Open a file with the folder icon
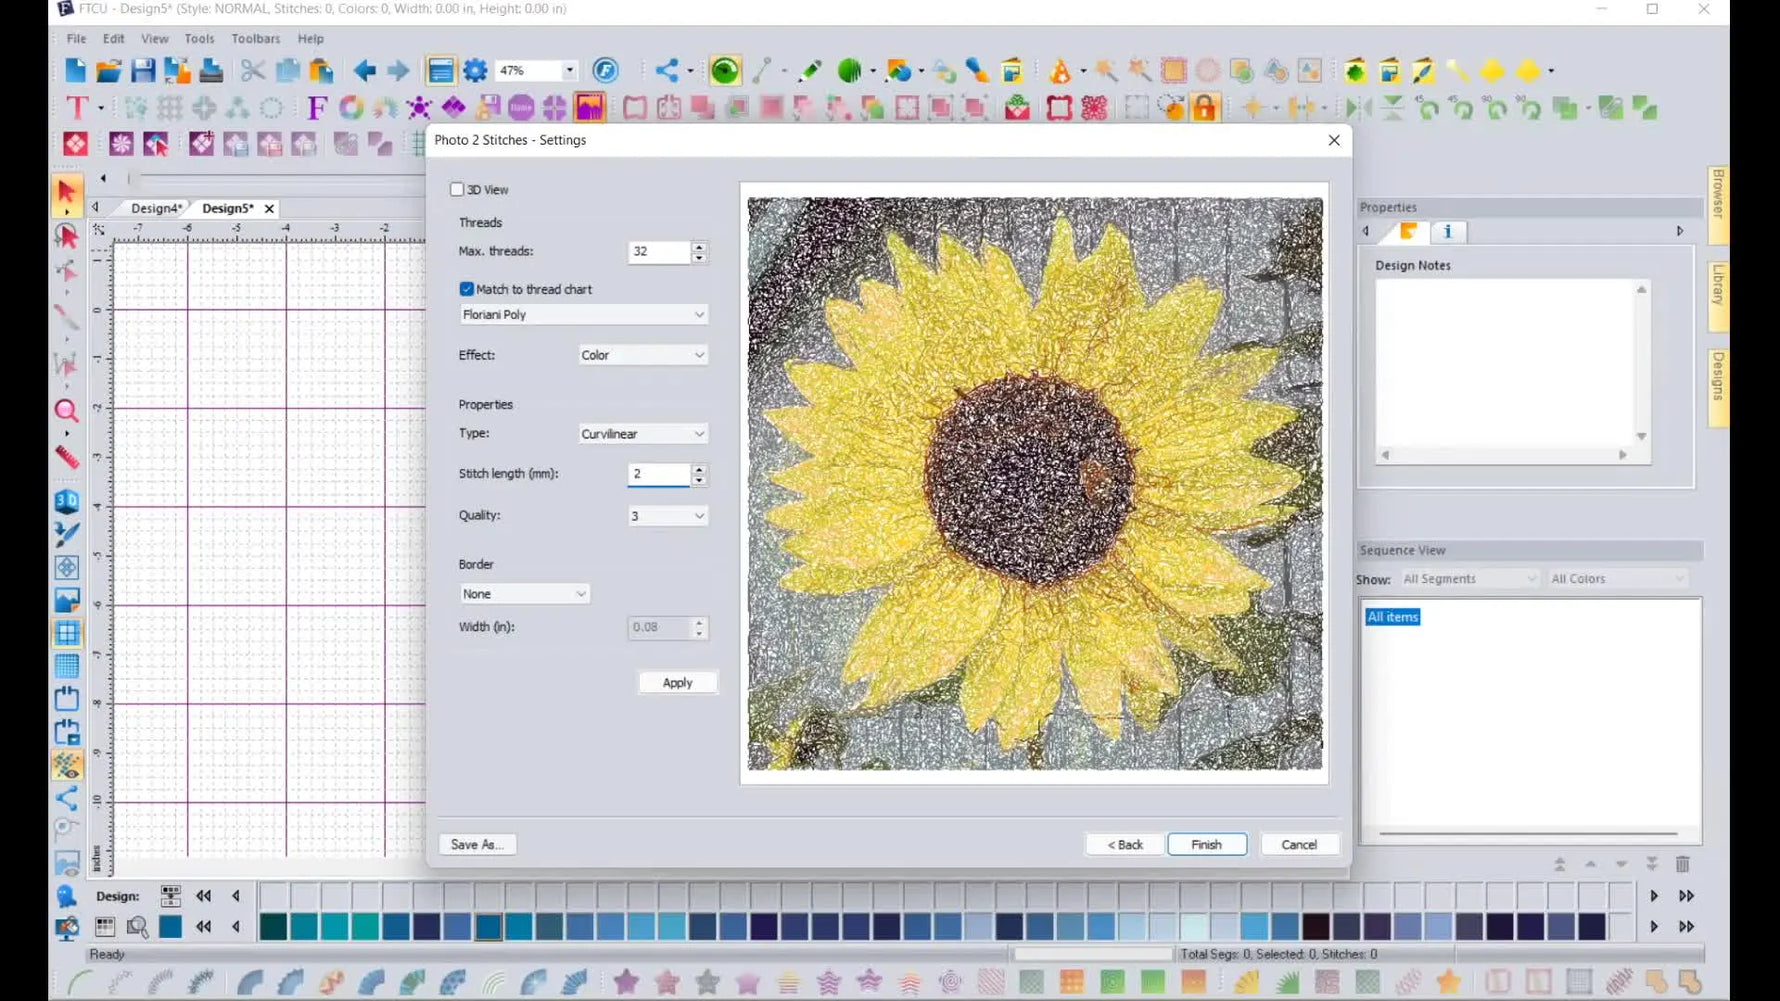 [x=109, y=70]
